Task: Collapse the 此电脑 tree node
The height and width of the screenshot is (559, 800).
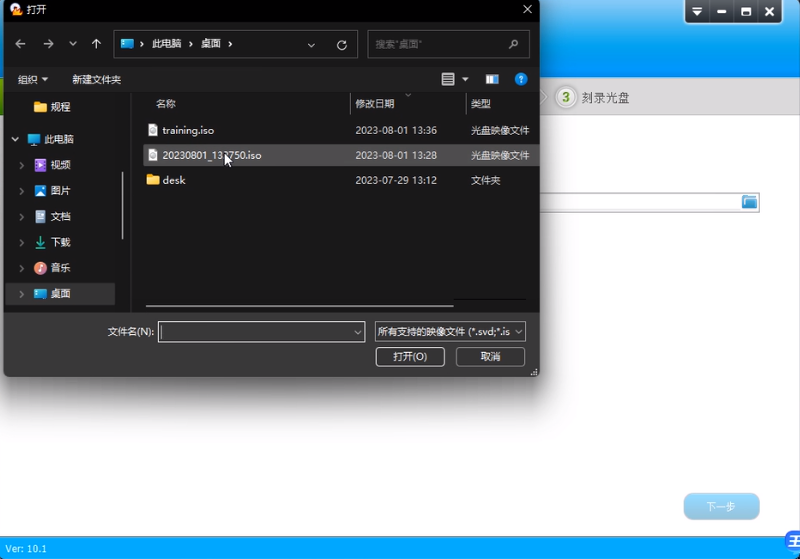Action: coord(15,139)
